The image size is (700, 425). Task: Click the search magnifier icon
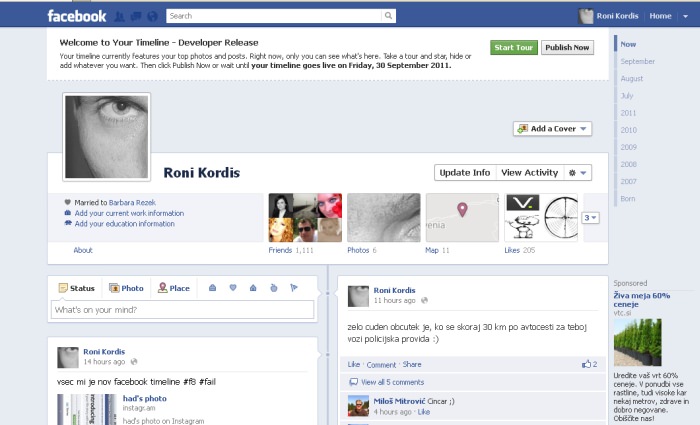pyautogui.click(x=389, y=16)
